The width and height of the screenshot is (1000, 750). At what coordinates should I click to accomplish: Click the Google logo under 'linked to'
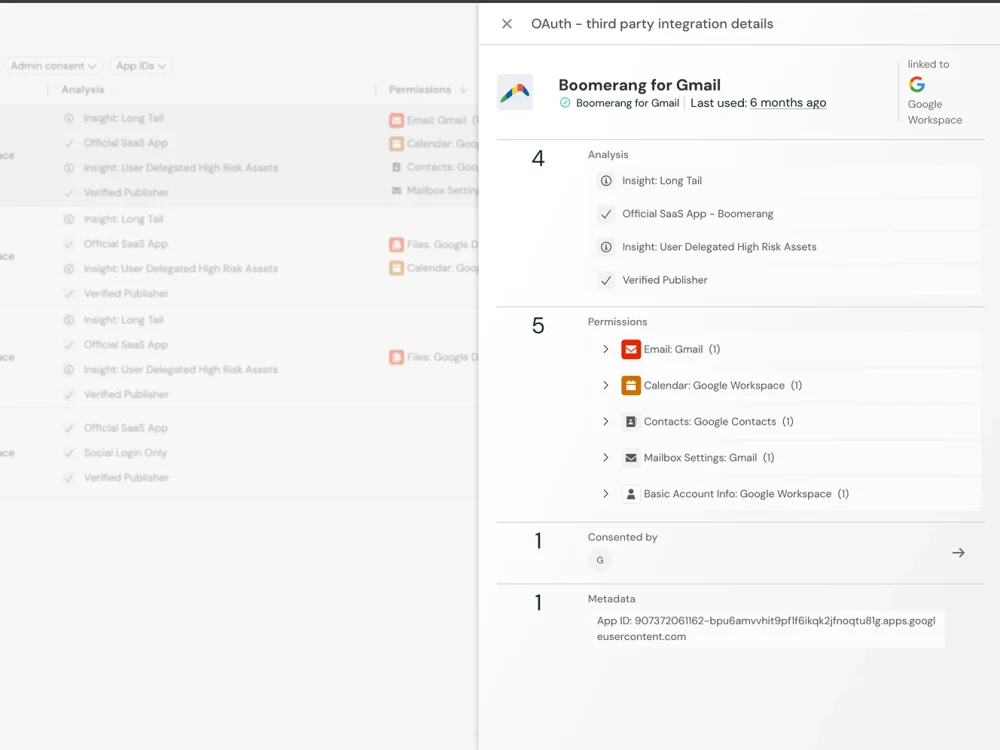tap(916, 84)
